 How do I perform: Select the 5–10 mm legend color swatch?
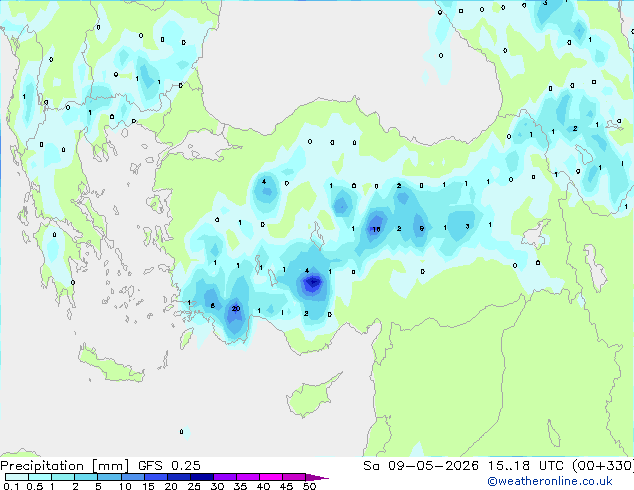(109, 477)
